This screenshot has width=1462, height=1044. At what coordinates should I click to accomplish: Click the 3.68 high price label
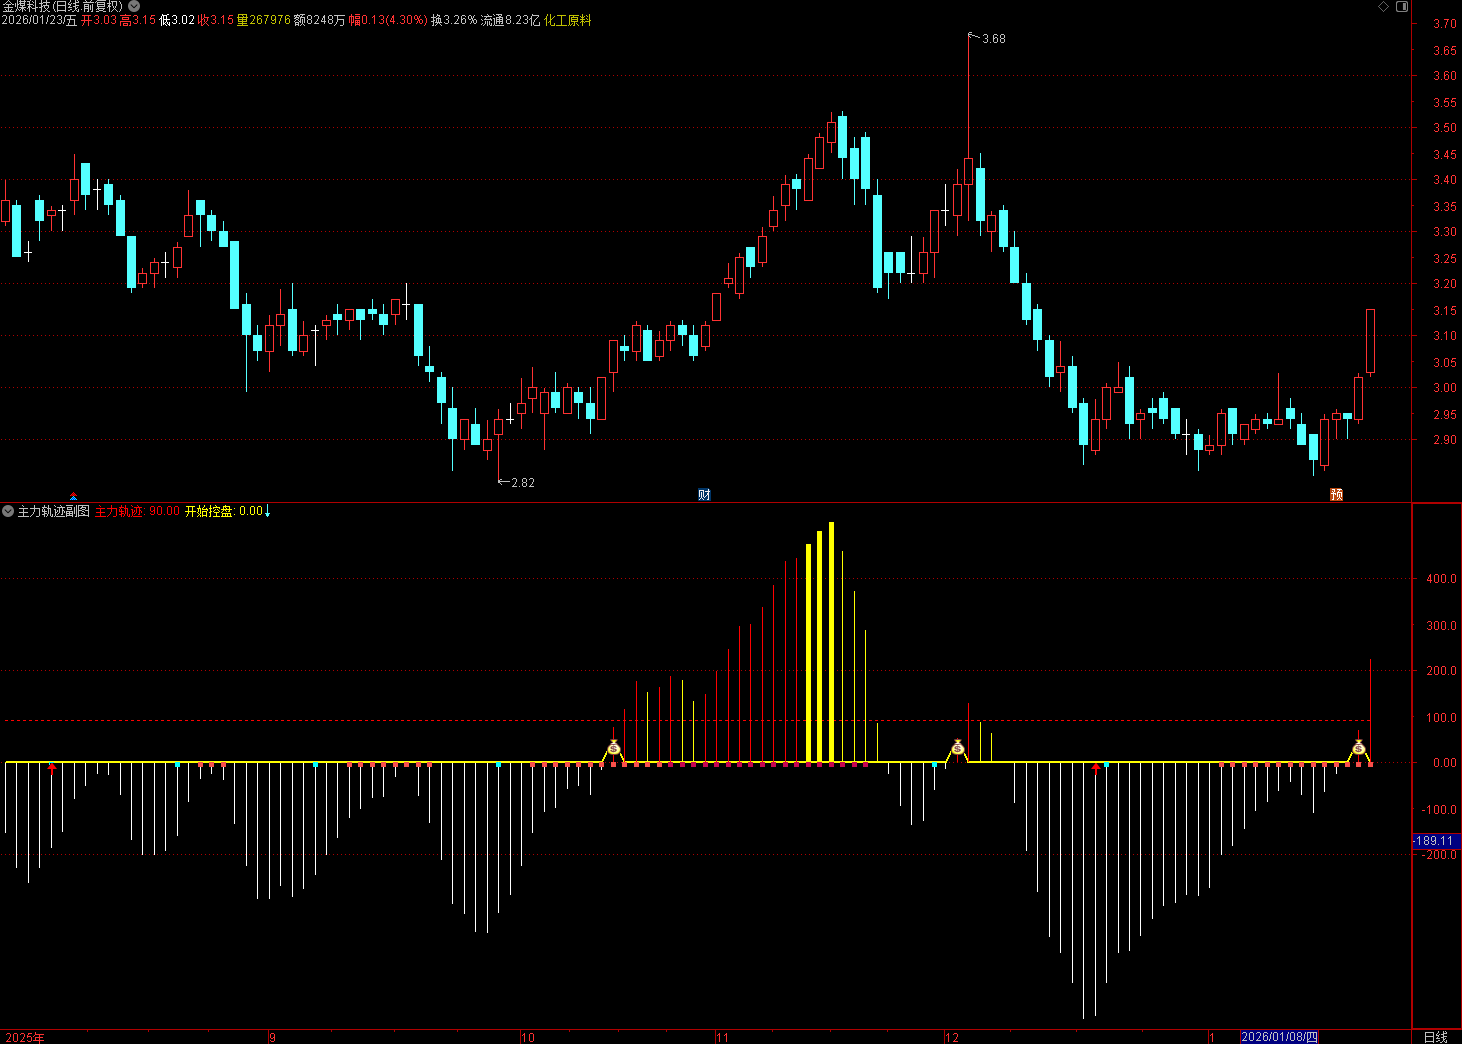click(994, 39)
